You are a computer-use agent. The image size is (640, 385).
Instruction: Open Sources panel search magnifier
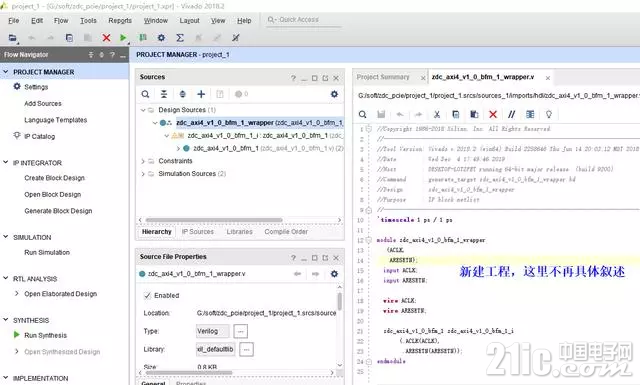click(145, 94)
